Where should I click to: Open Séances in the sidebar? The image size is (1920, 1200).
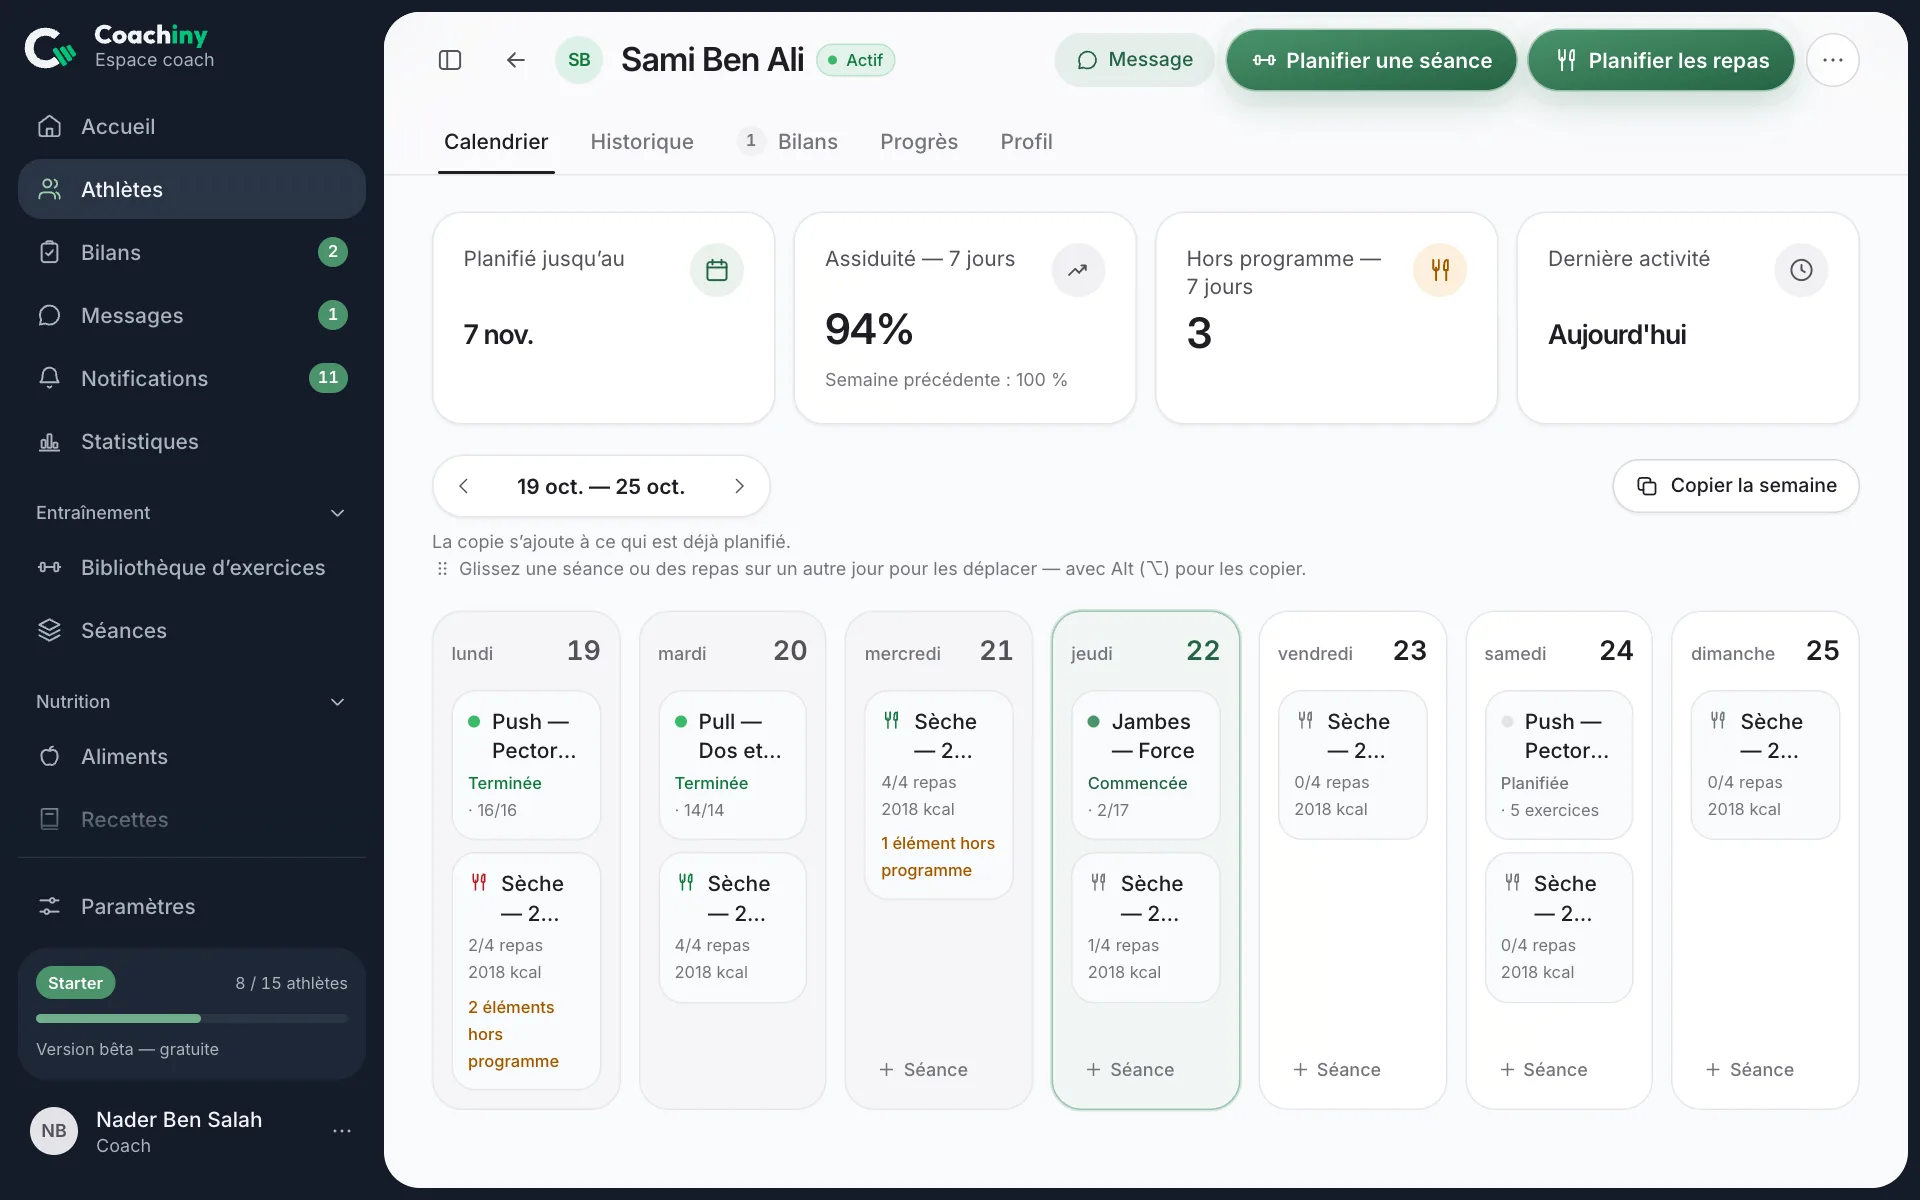click(x=192, y=630)
